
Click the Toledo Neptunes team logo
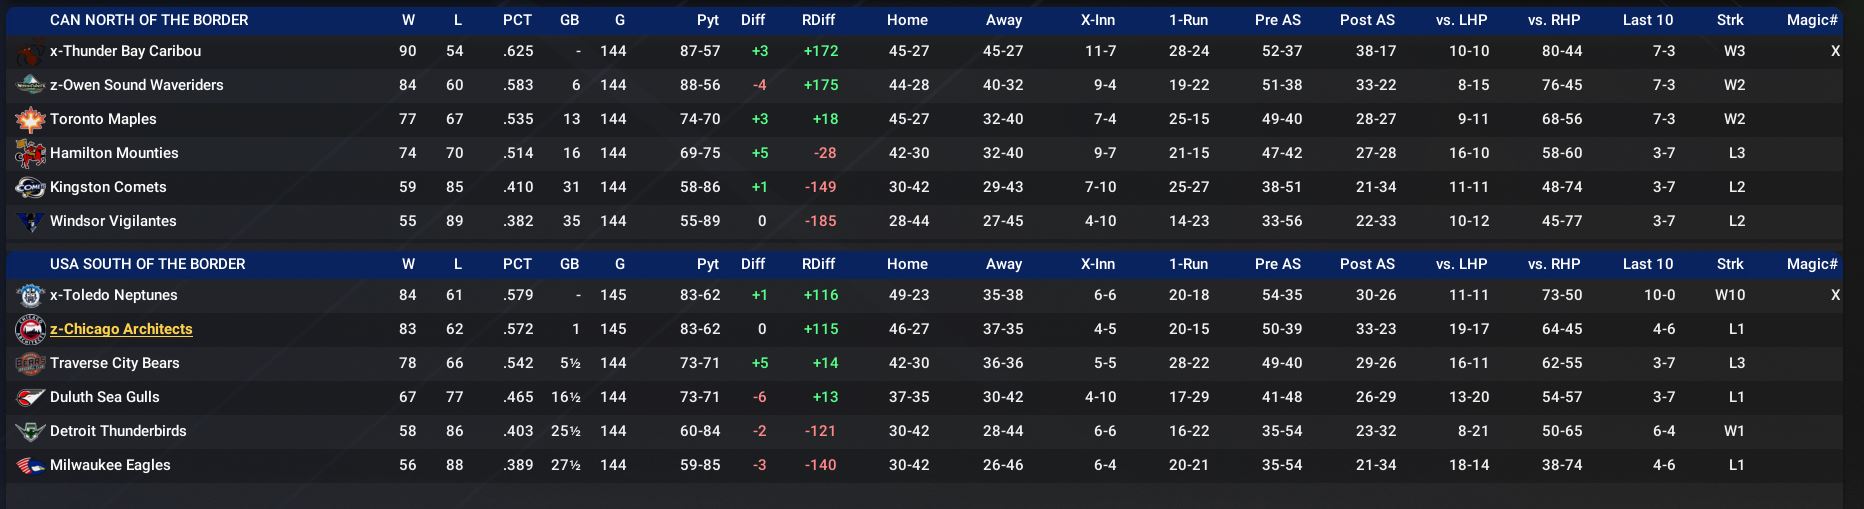click(x=30, y=296)
